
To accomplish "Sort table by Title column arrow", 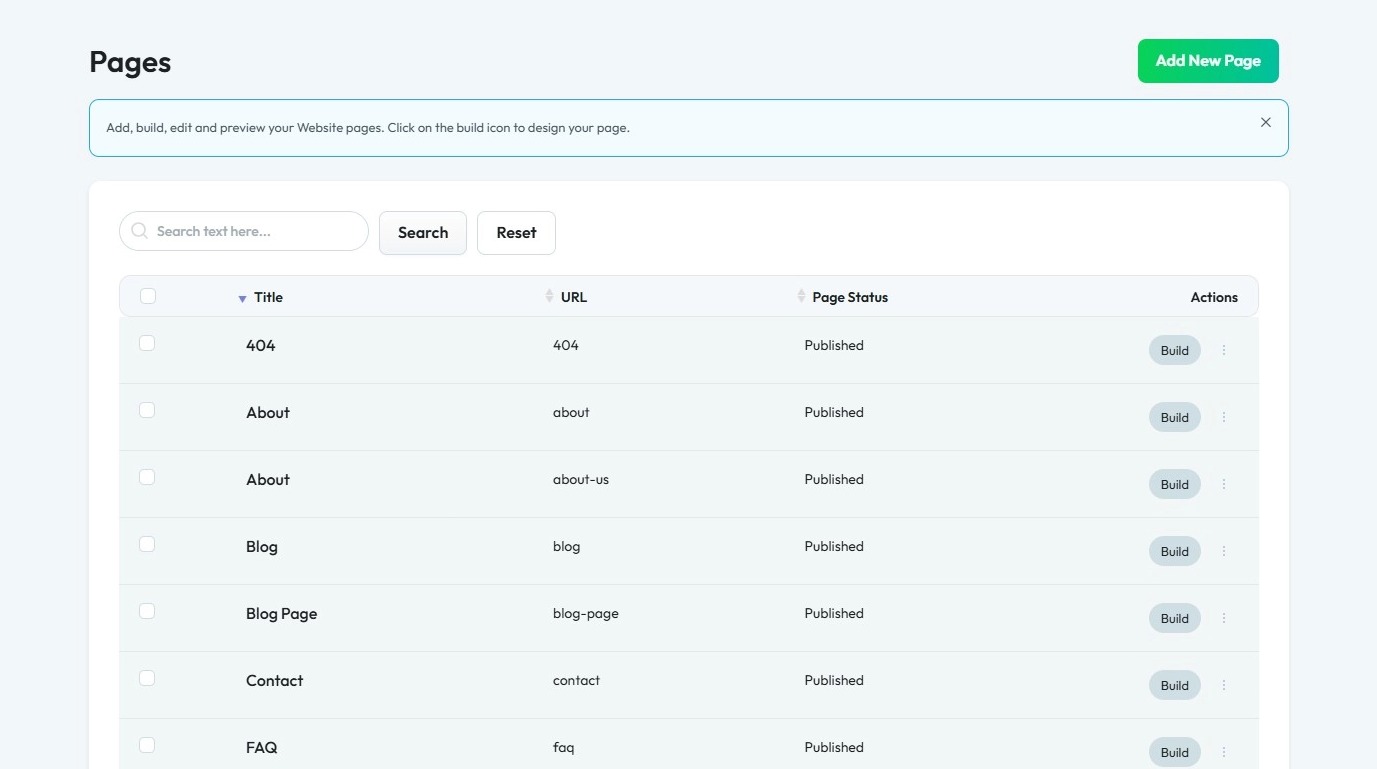I will [x=242, y=298].
